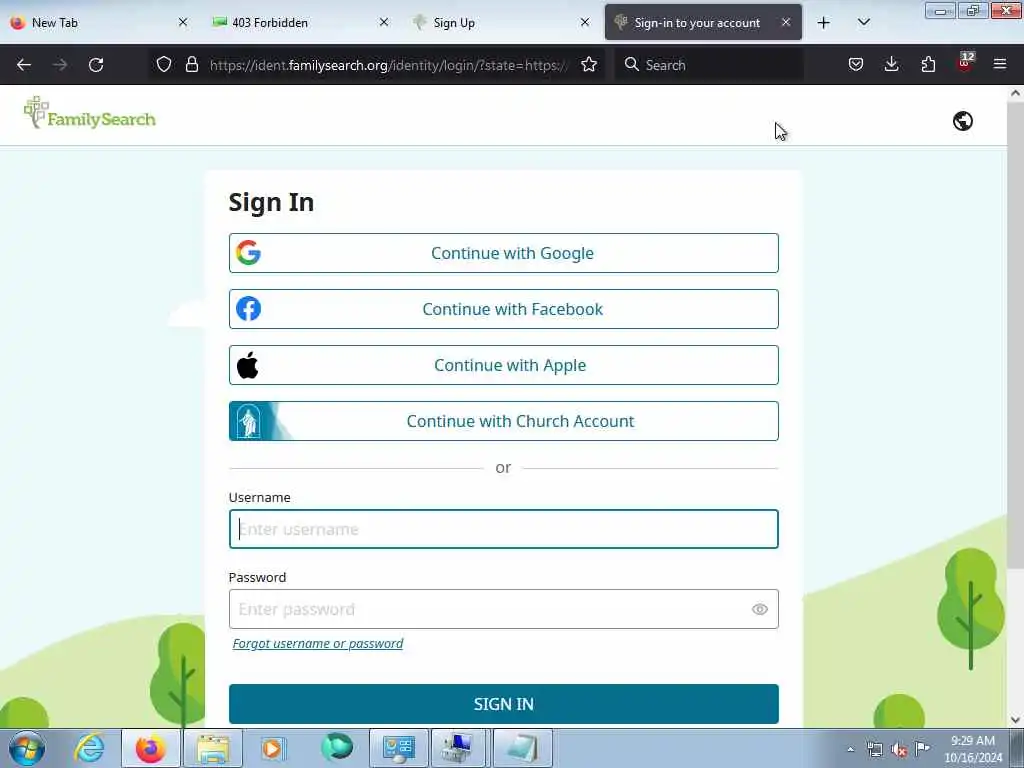This screenshot has width=1024, height=768.
Task: Go back with the browser back arrow
Action: (24, 65)
